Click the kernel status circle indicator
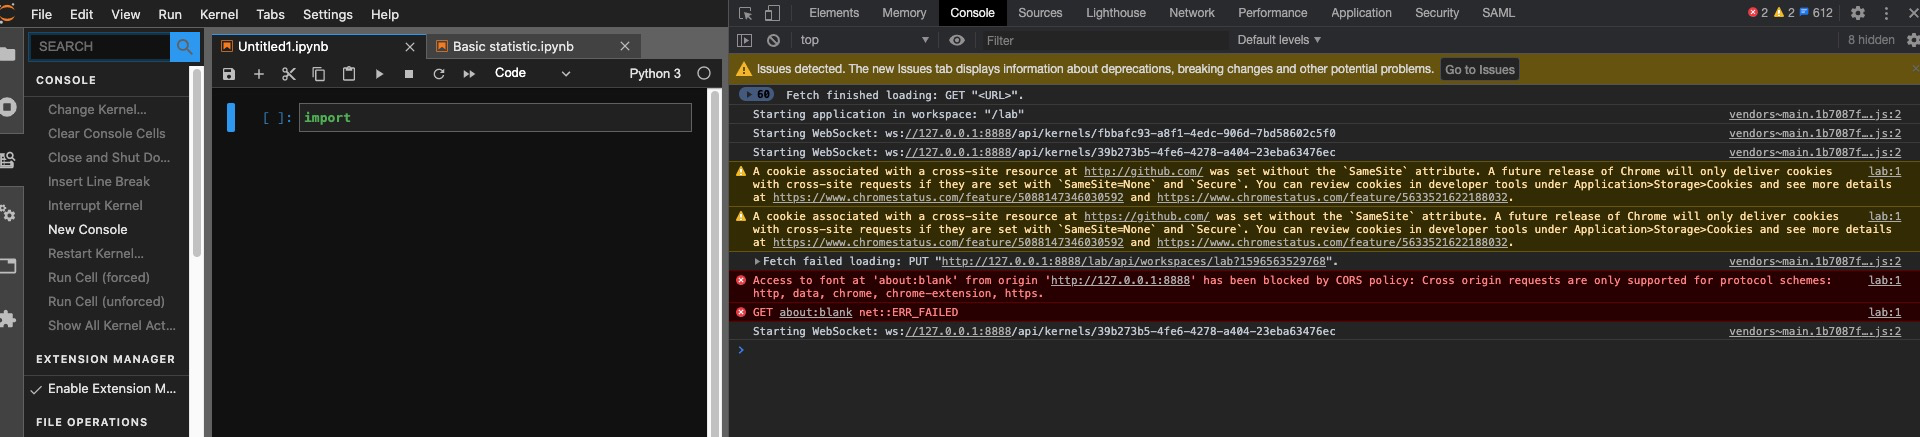This screenshot has height=437, width=1920. click(704, 73)
